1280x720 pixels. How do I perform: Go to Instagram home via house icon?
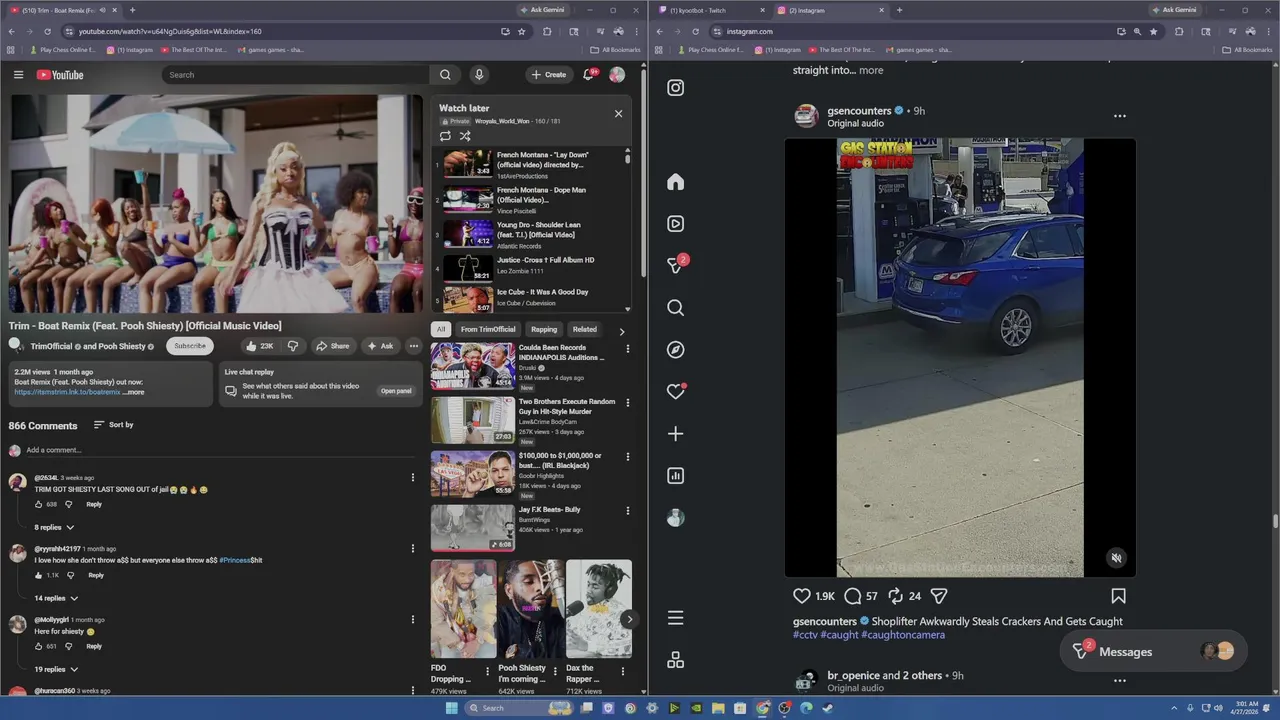[x=676, y=182]
